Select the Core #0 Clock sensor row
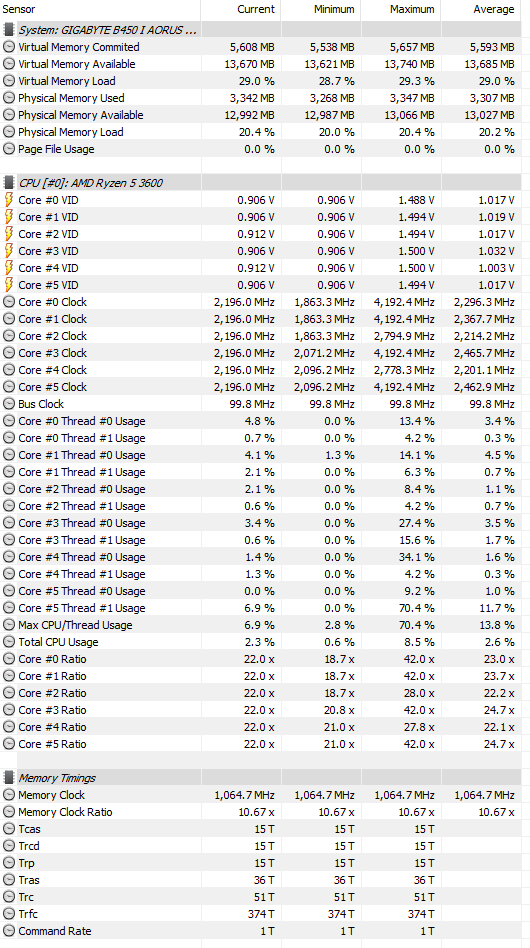 pyautogui.click(x=260, y=302)
